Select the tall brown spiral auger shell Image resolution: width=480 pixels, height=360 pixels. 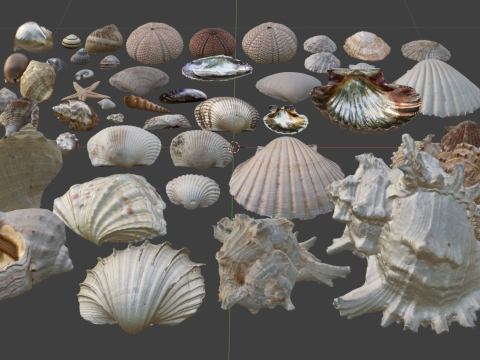point(146,104)
